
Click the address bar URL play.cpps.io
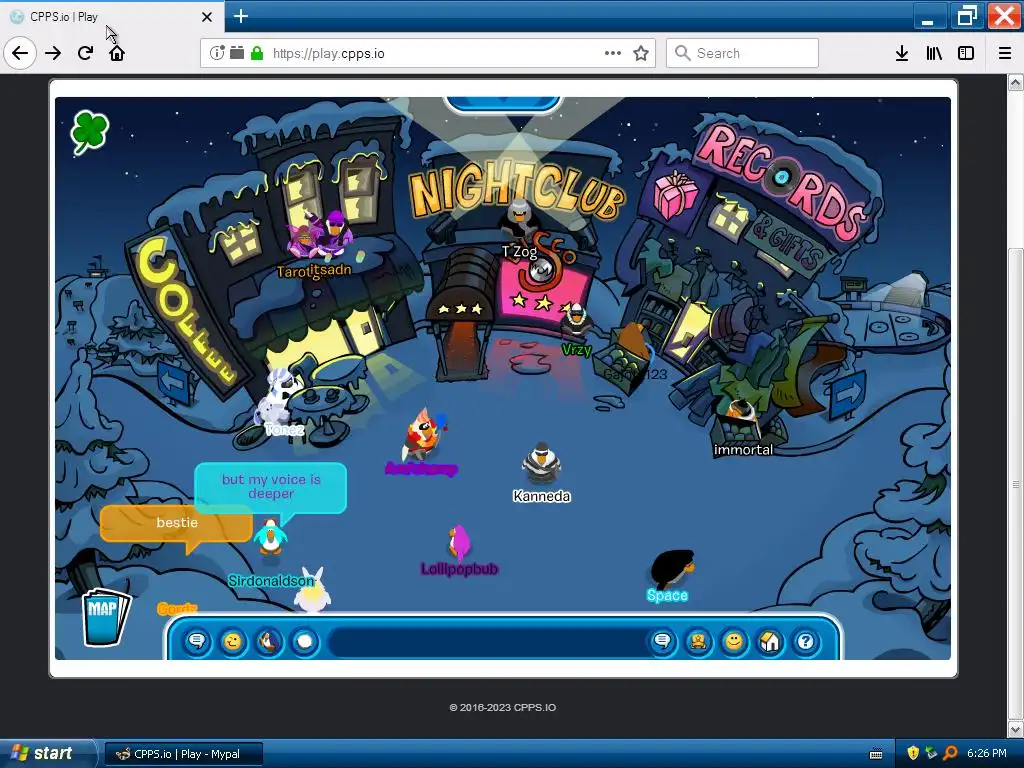coord(328,54)
